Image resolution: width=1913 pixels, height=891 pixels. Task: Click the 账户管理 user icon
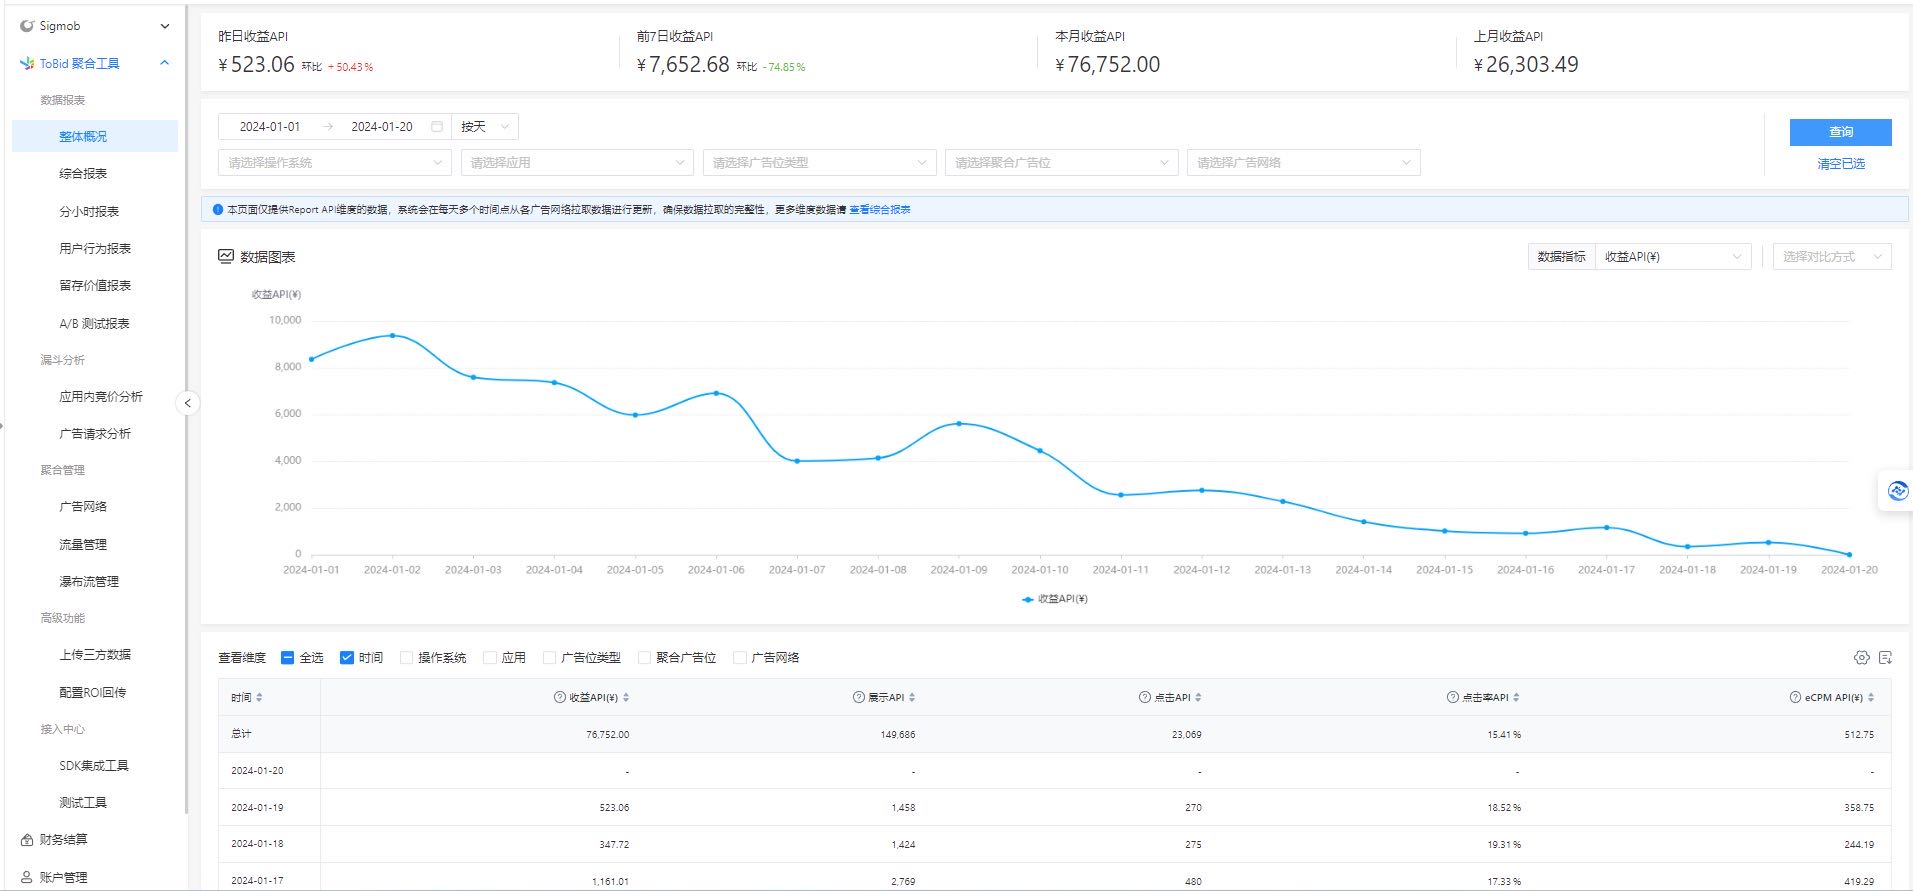(27, 877)
